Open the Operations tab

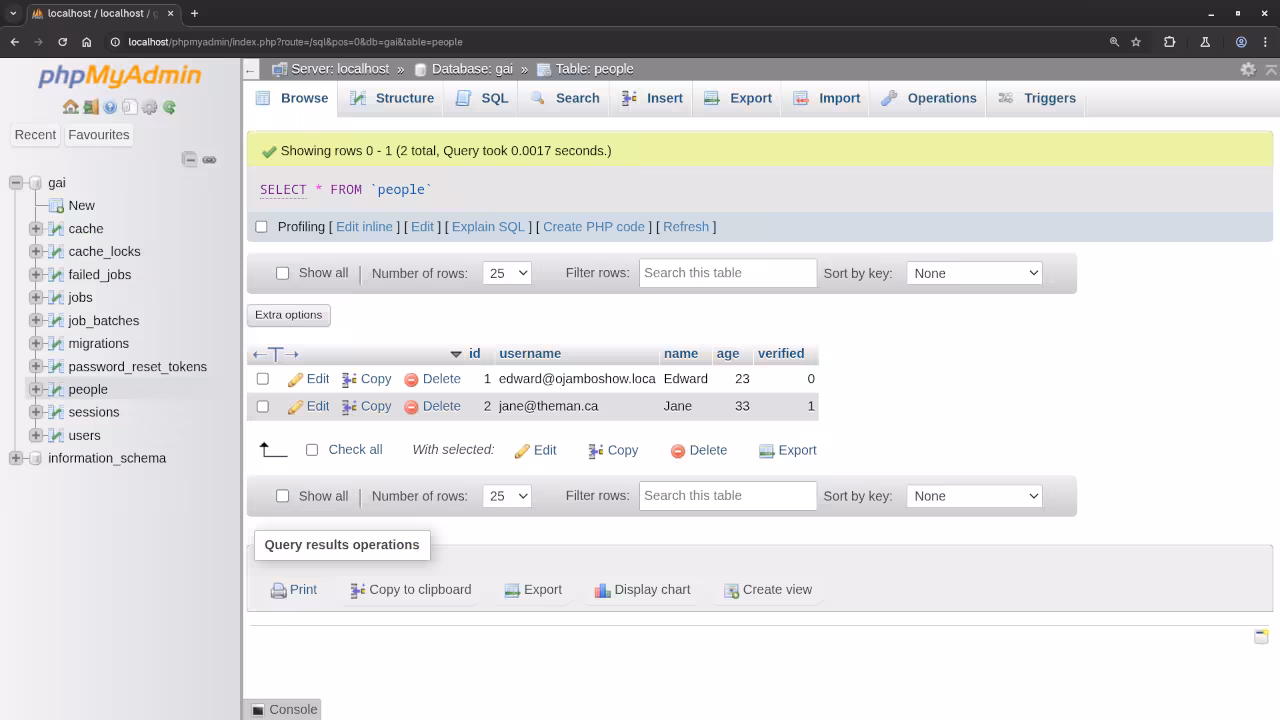[x=929, y=98]
